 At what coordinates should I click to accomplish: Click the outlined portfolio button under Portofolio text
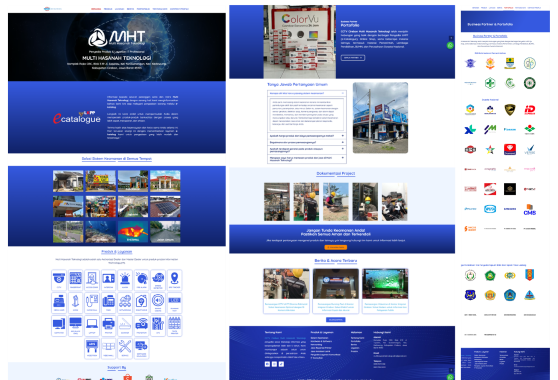[x=353, y=58]
